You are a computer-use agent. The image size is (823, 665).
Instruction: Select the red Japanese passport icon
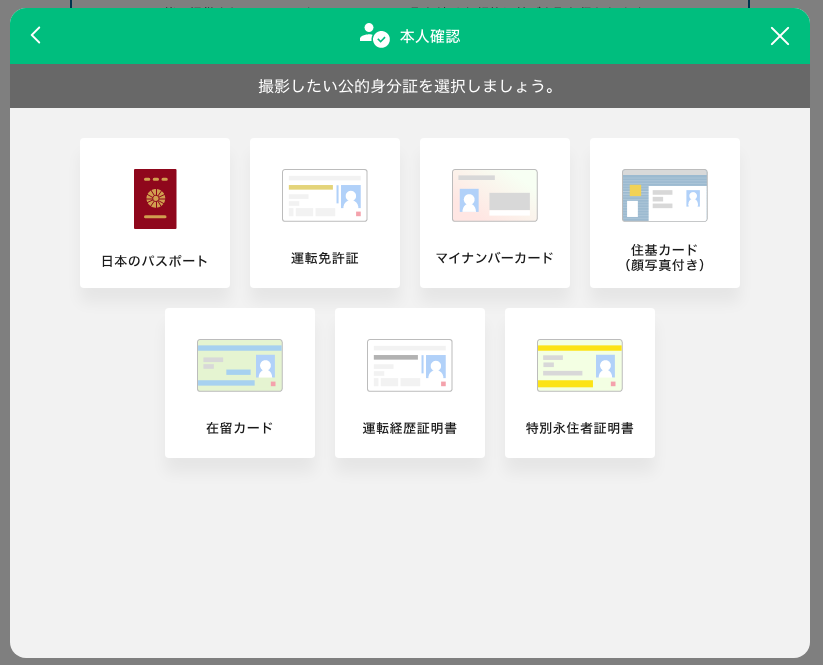155,199
